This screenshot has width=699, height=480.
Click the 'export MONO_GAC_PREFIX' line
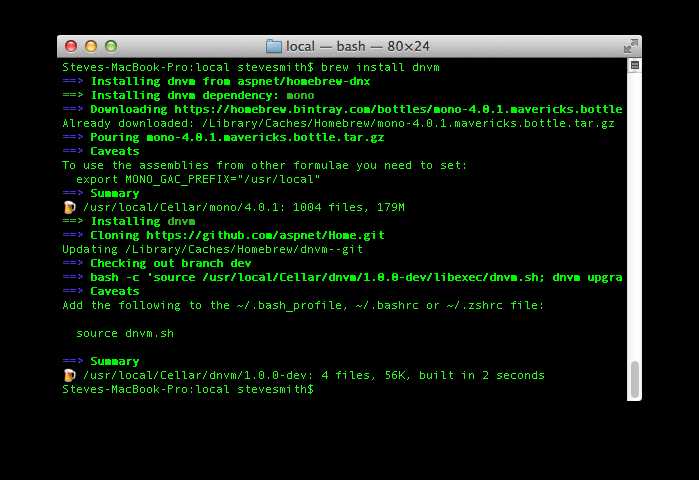coord(198,180)
